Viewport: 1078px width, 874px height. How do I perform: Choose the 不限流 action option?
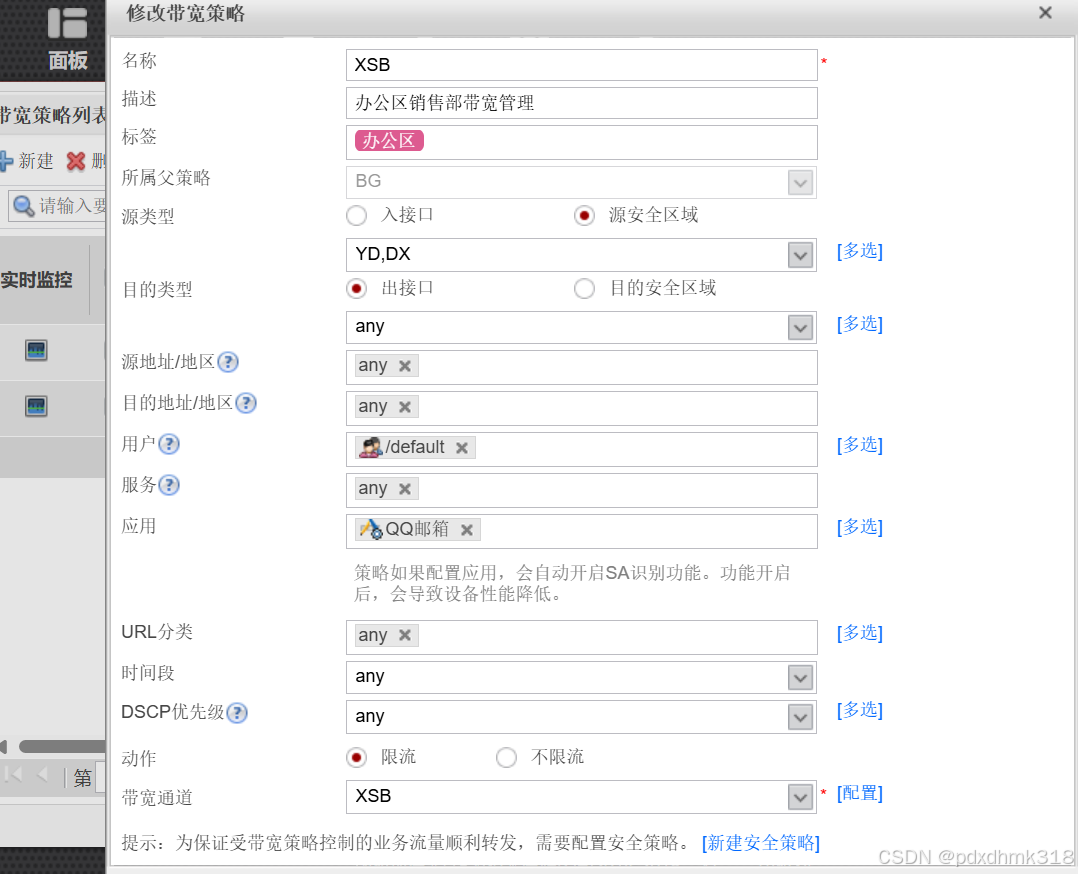coord(507,757)
